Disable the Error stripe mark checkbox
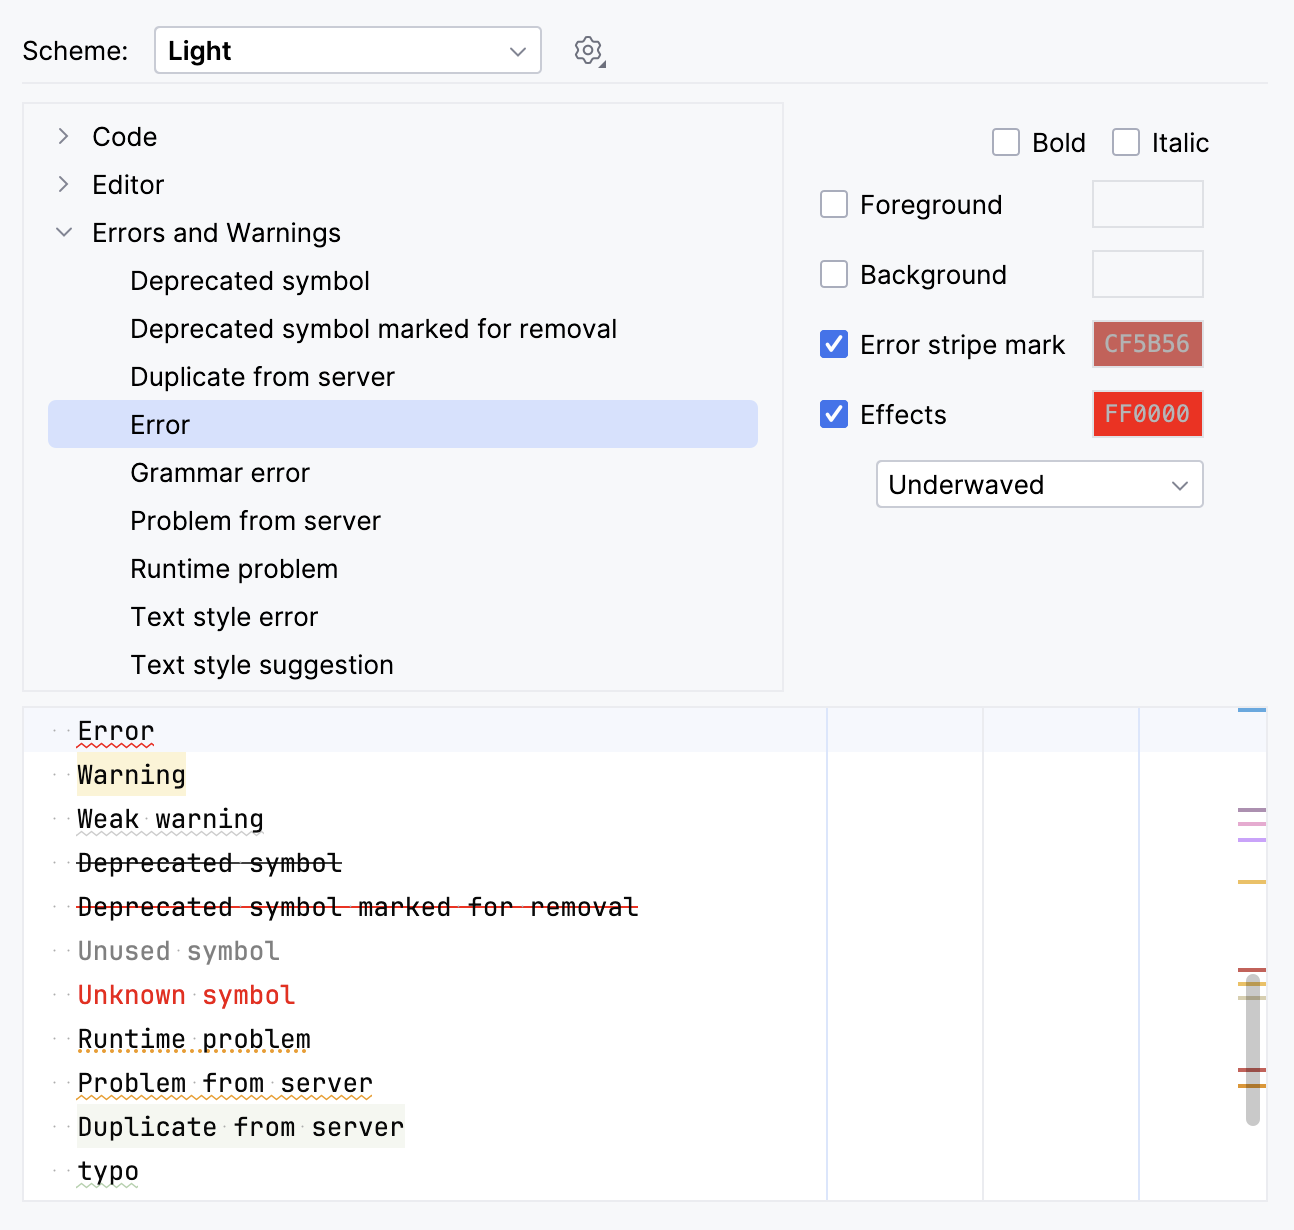 (834, 344)
